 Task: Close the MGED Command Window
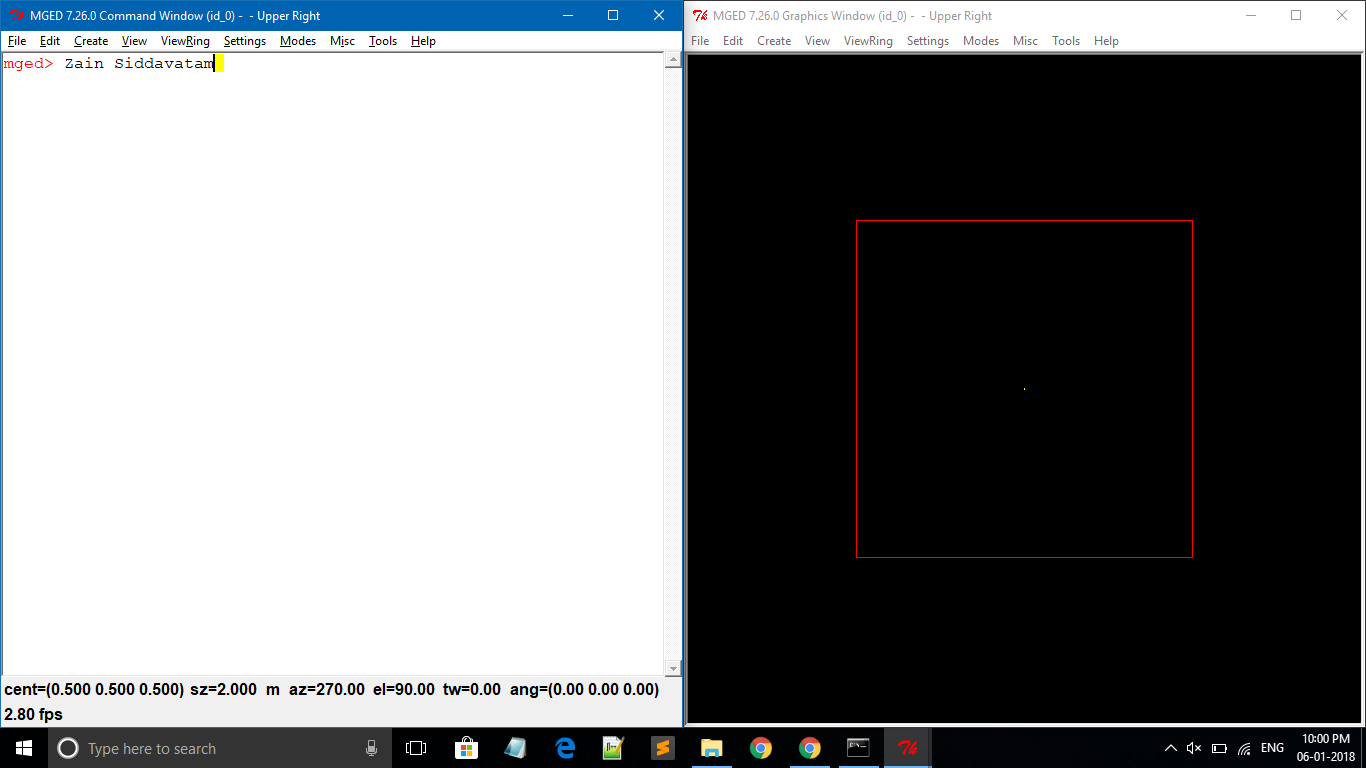tap(659, 16)
